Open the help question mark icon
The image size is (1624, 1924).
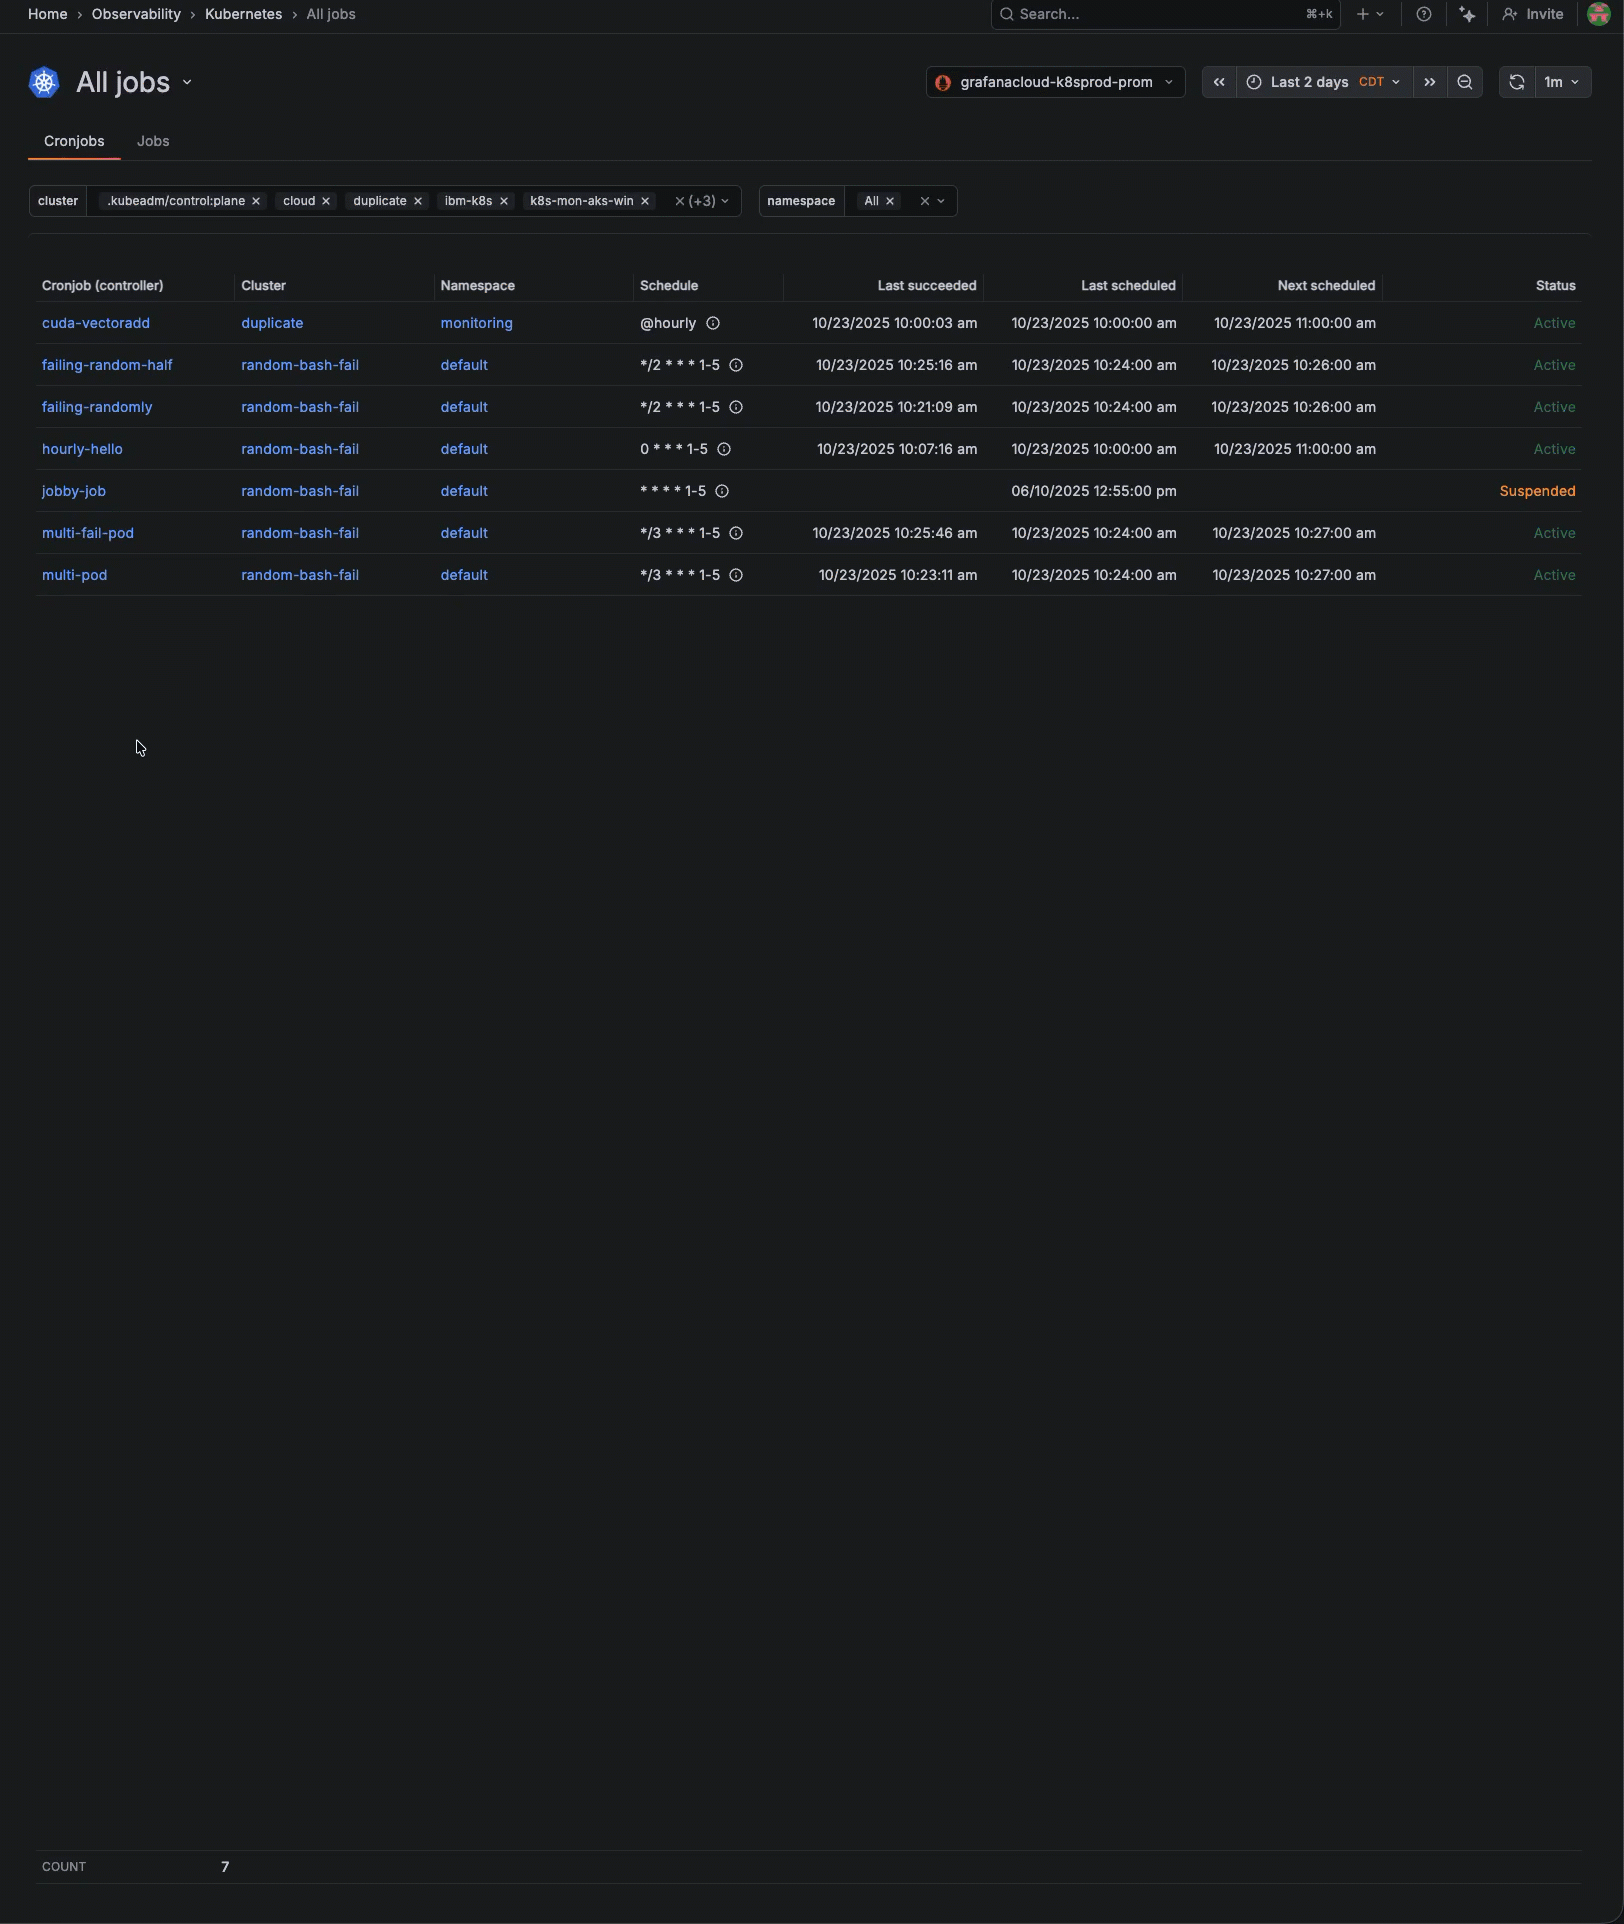coord(1423,14)
